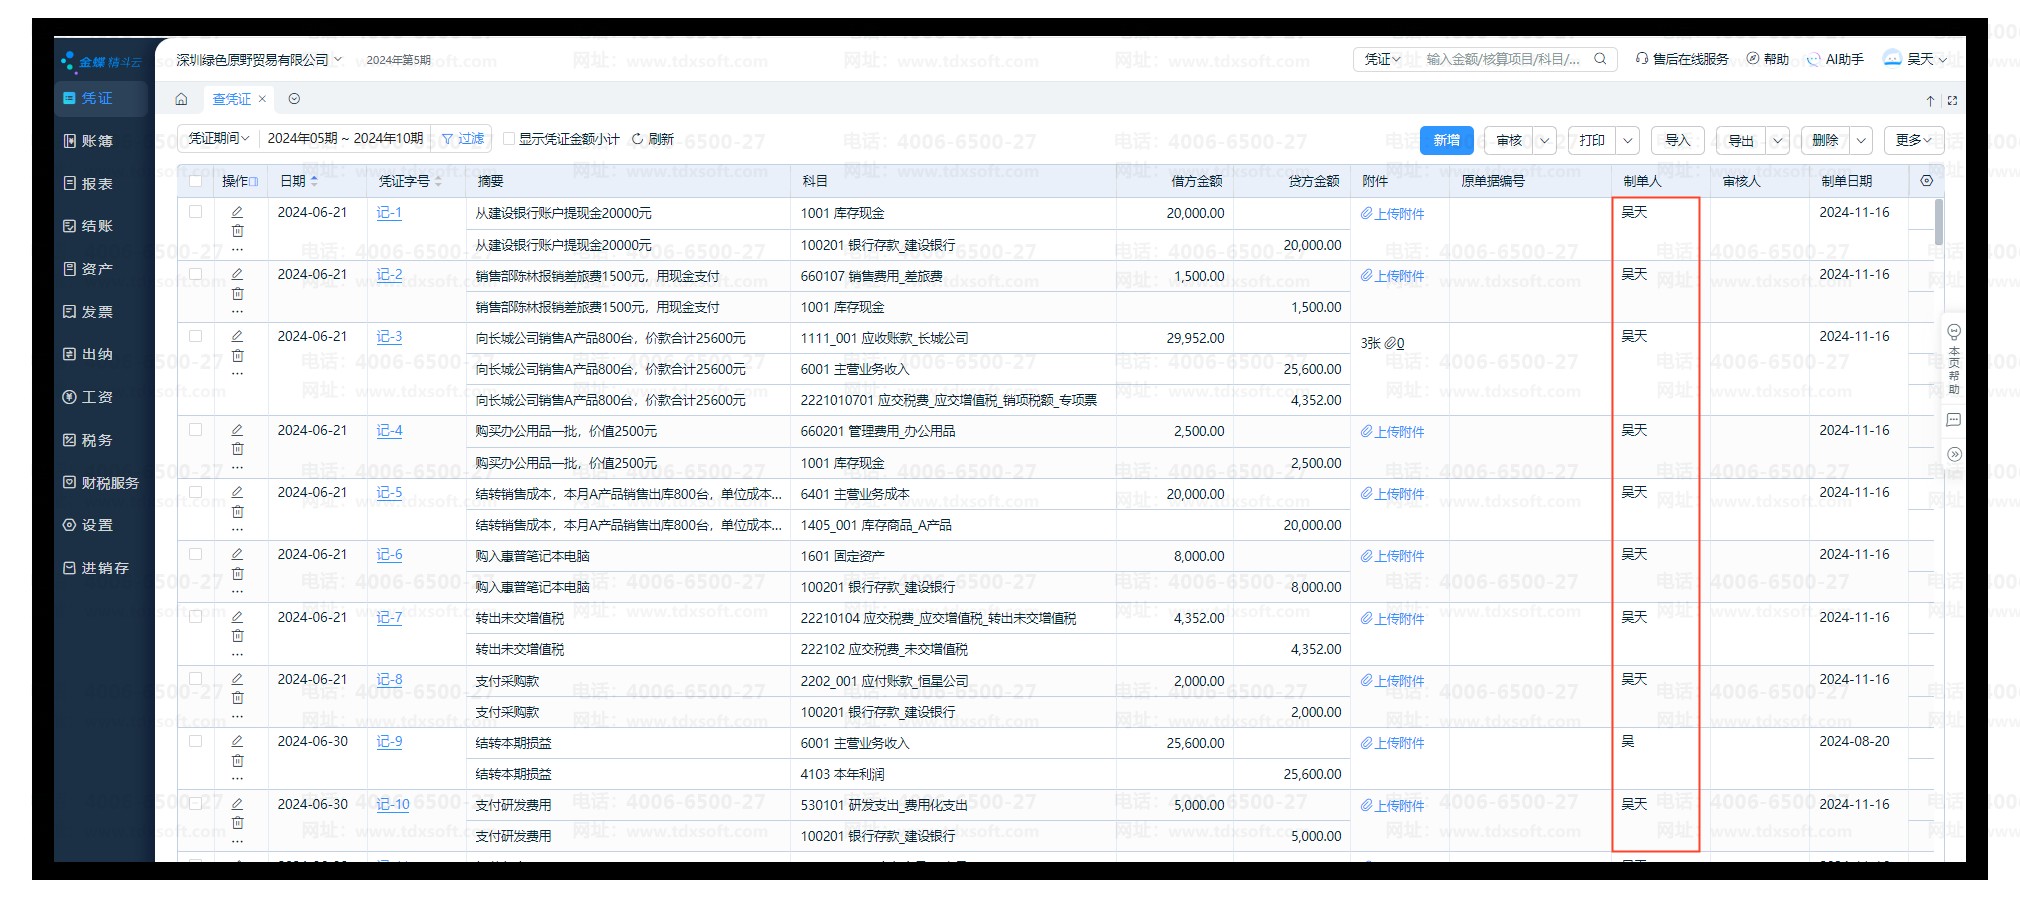Click the table's vertical scrollbar

(1939, 223)
